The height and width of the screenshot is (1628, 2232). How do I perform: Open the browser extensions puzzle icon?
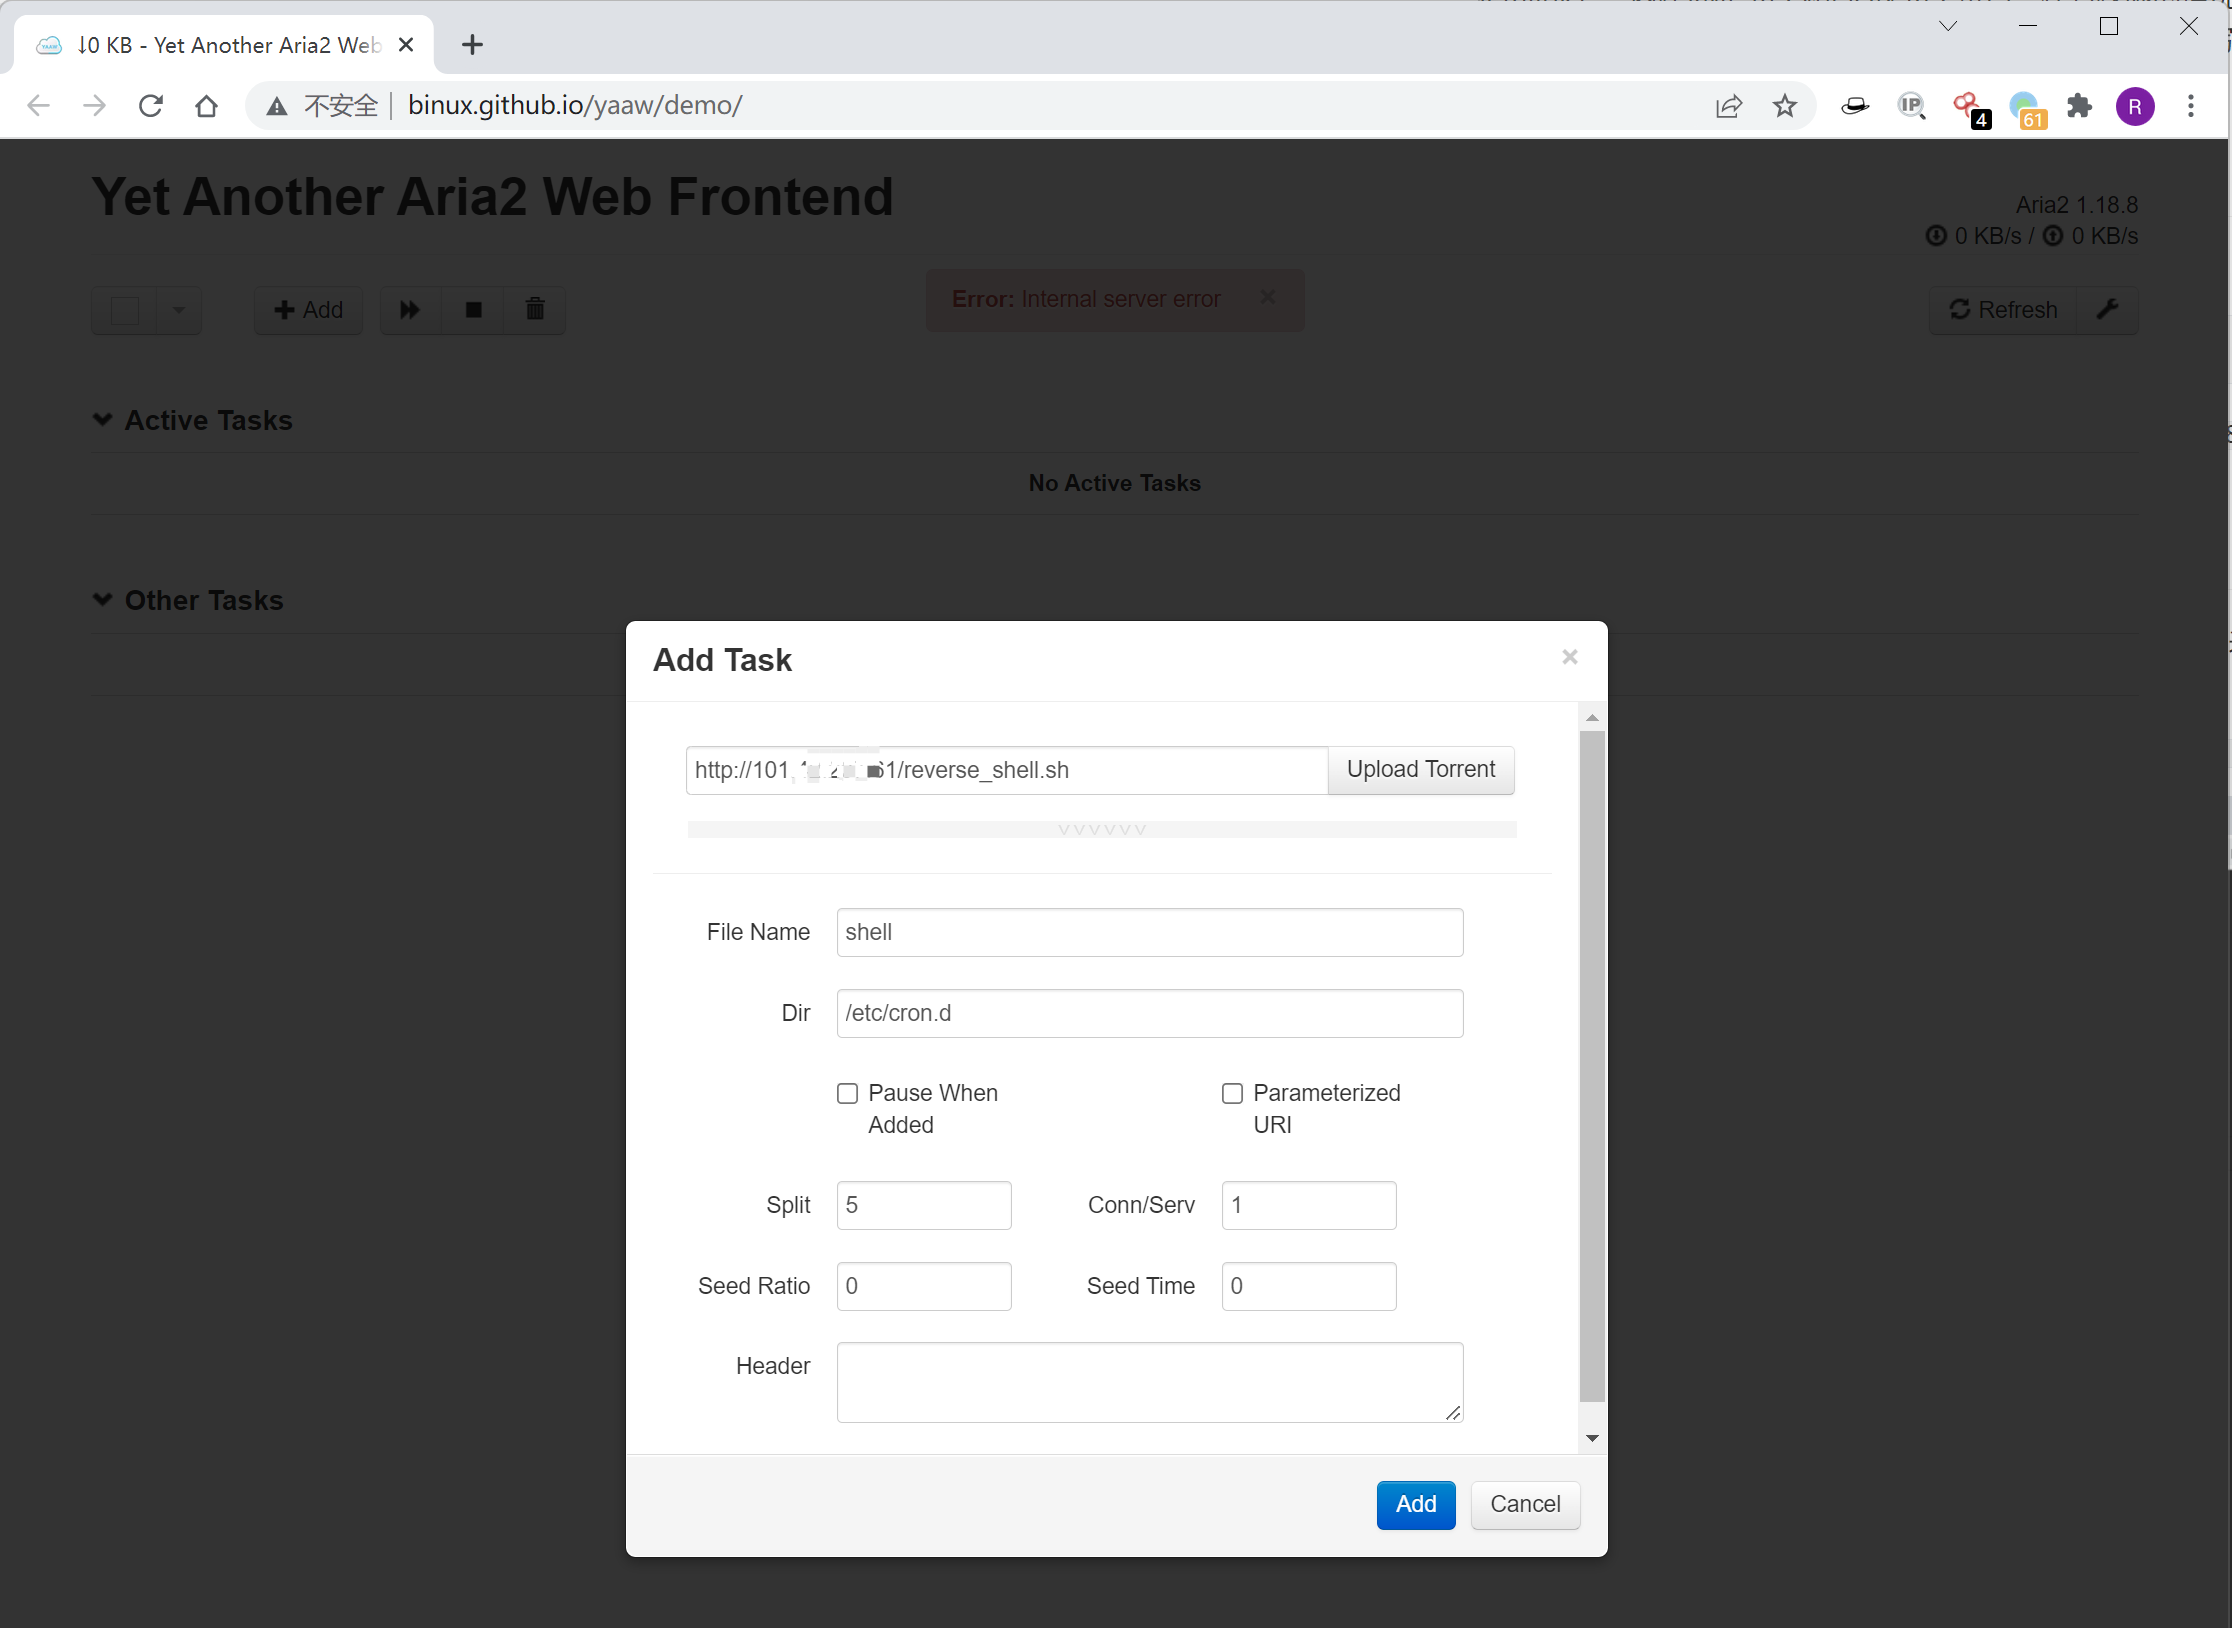click(x=2080, y=106)
